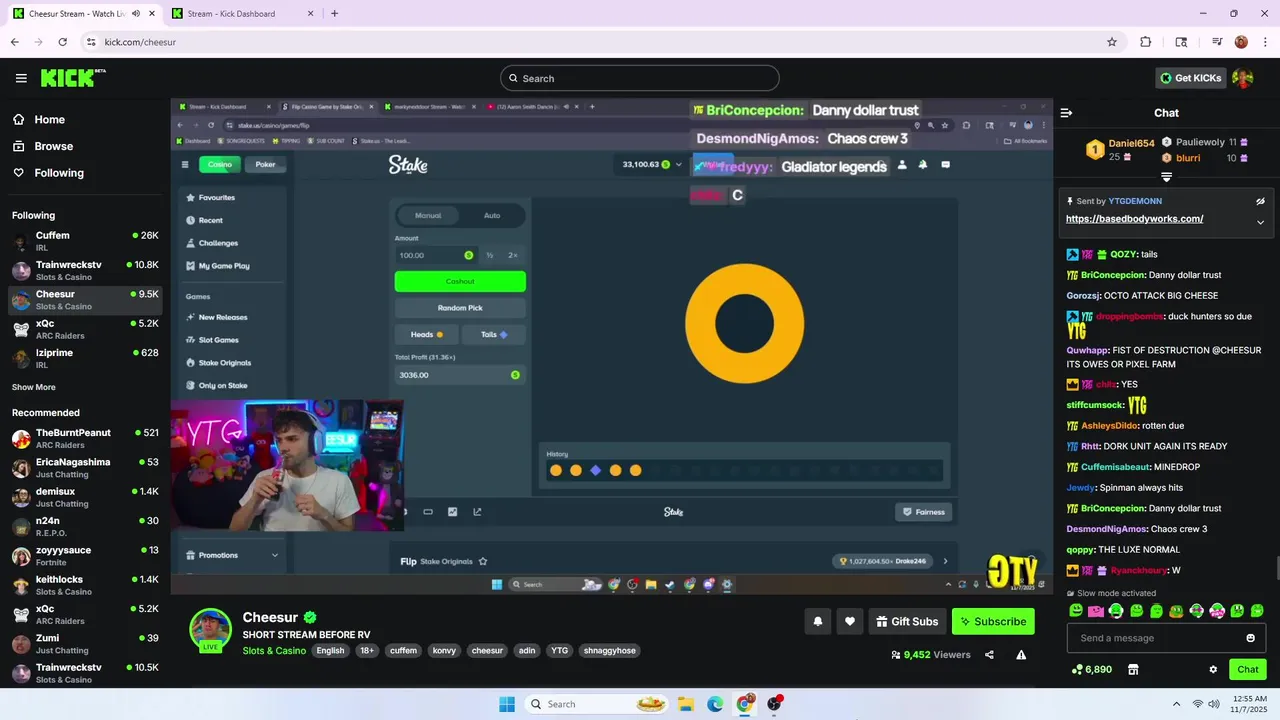Collapse the chat panel arrow icon
1280x720 pixels.
pos(1066,113)
